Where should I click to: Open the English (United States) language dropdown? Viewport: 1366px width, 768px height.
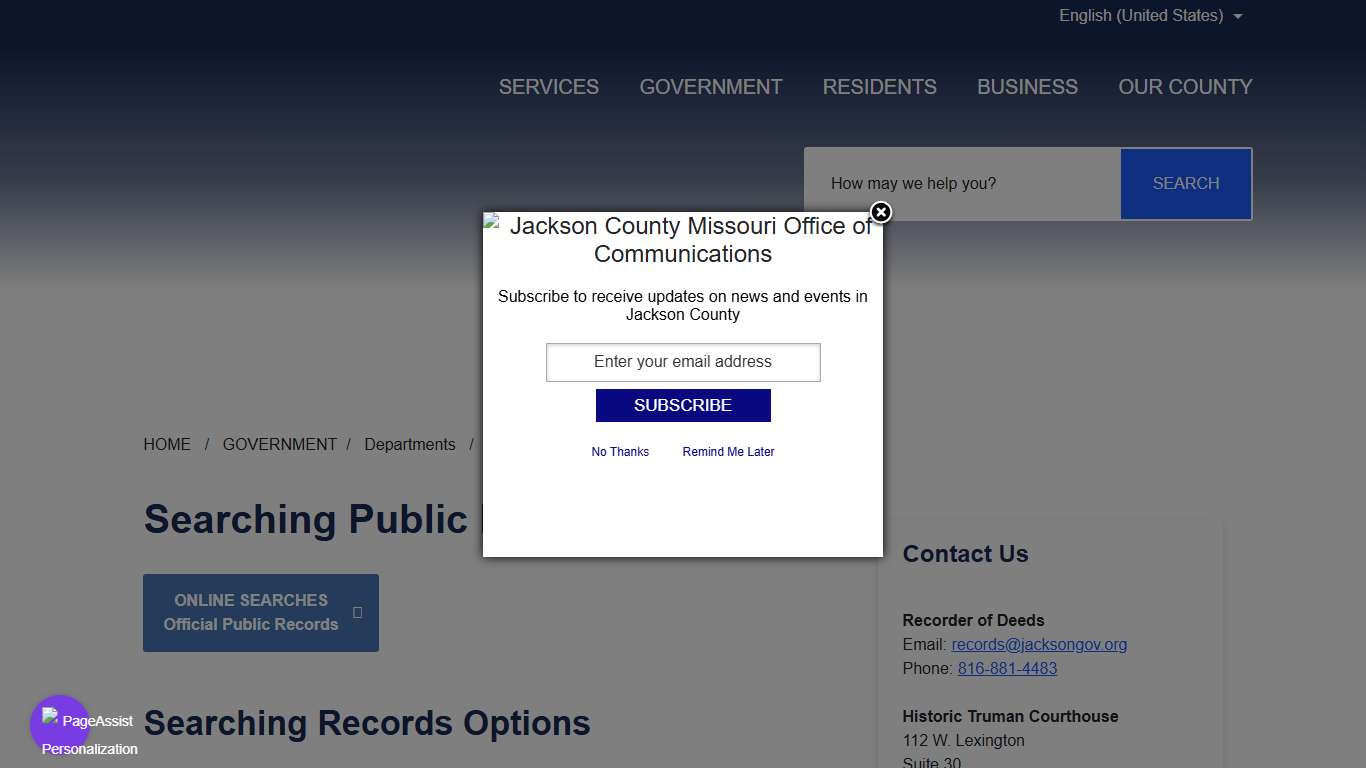pos(1141,15)
